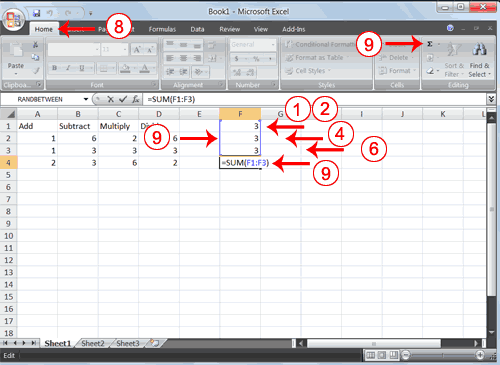Open the font size dropdown
The height and width of the screenshot is (365, 500).
(x=125, y=50)
